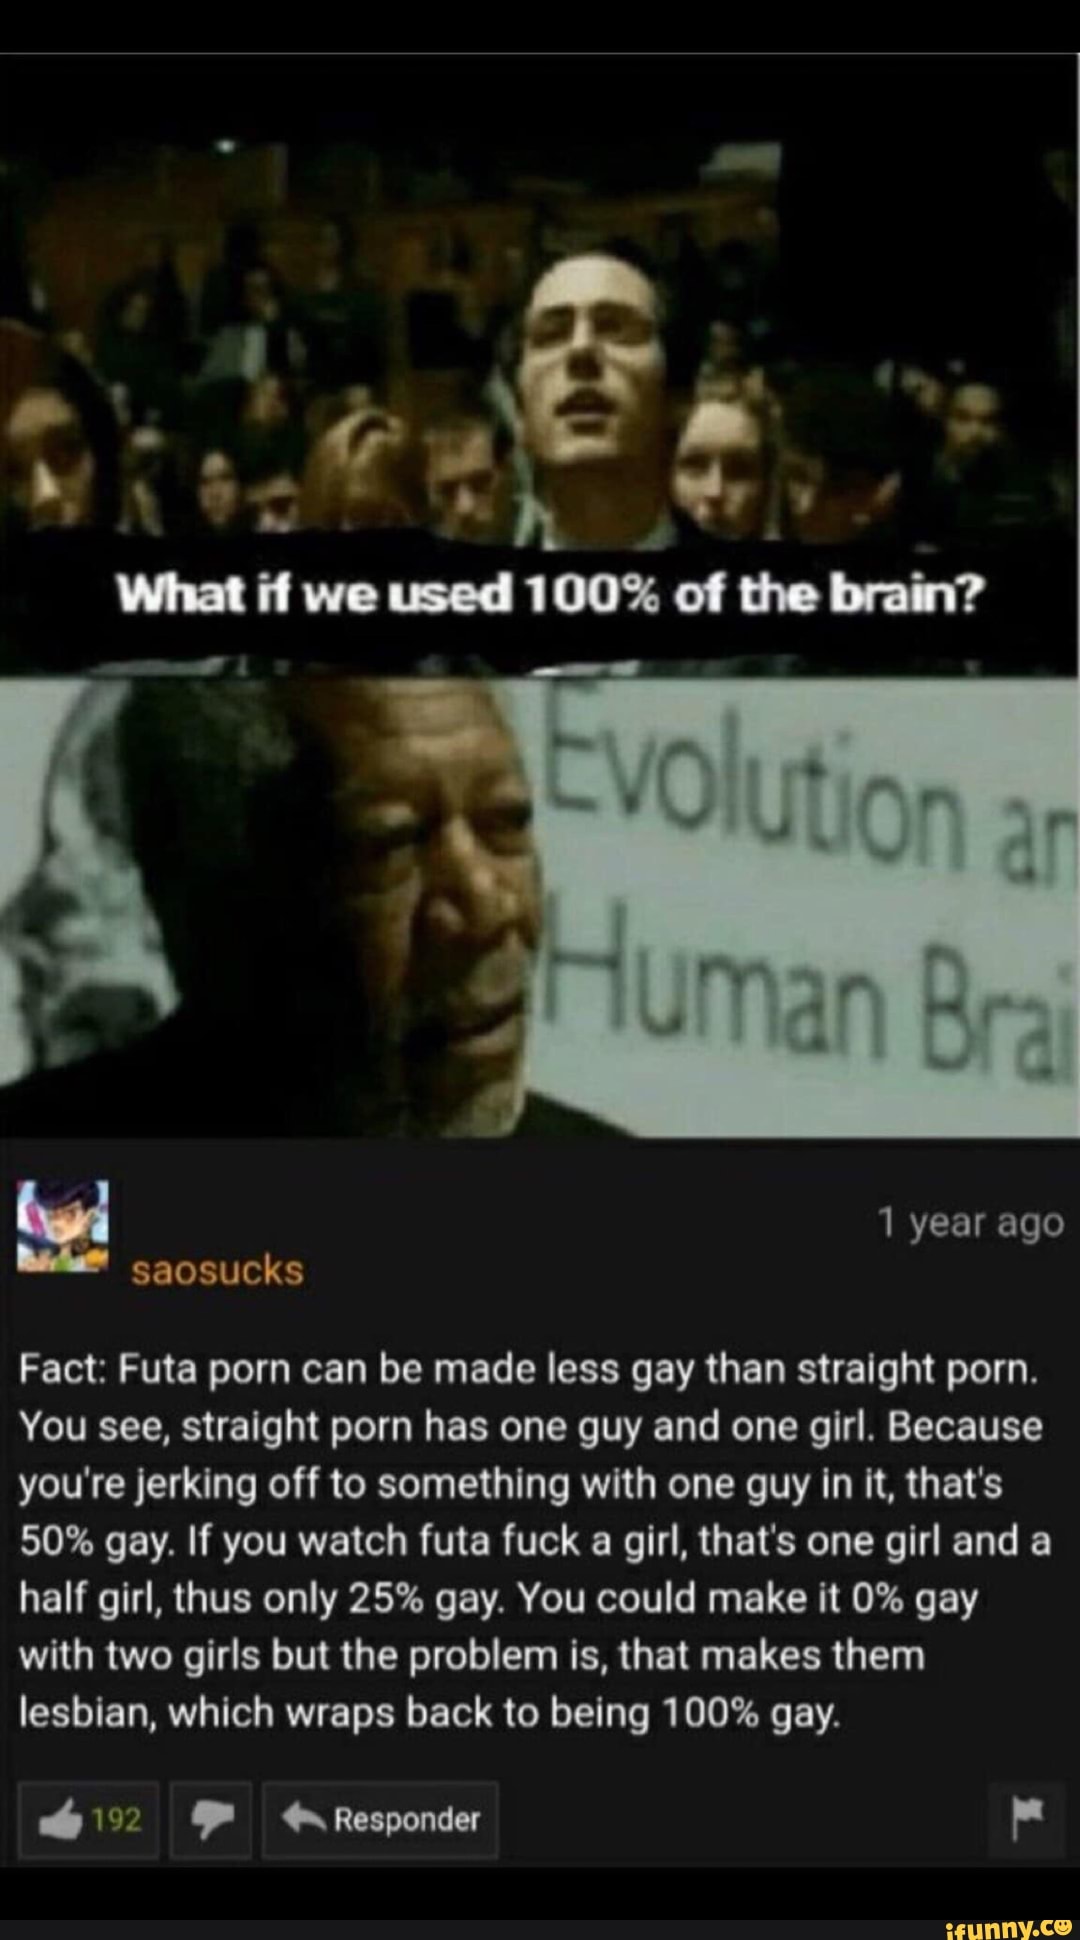Screen dimensions: 1080x1940
Task: Click the comment's last line about lesbian
Action: click(429, 1714)
